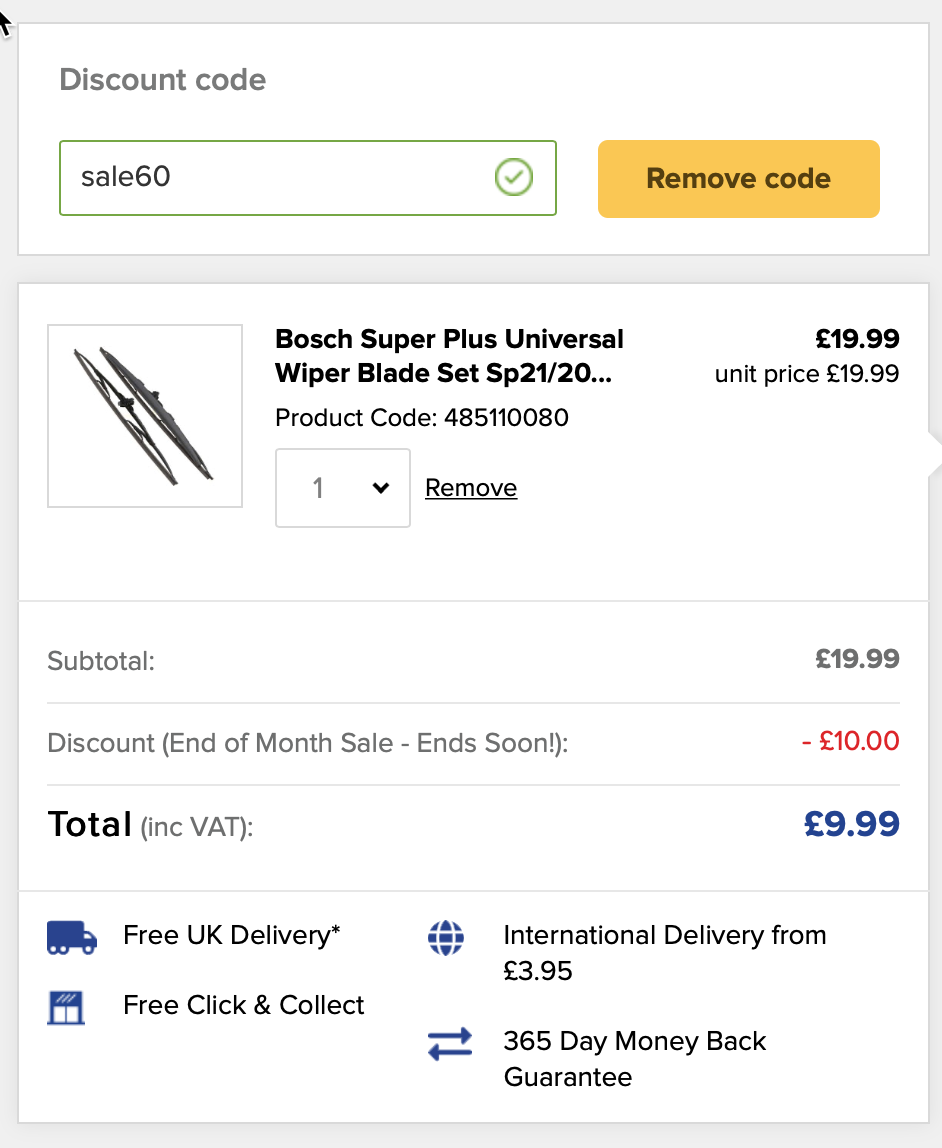Open the quantity dropdown showing 1
The width and height of the screenshot is (942, 1148).
343,488
